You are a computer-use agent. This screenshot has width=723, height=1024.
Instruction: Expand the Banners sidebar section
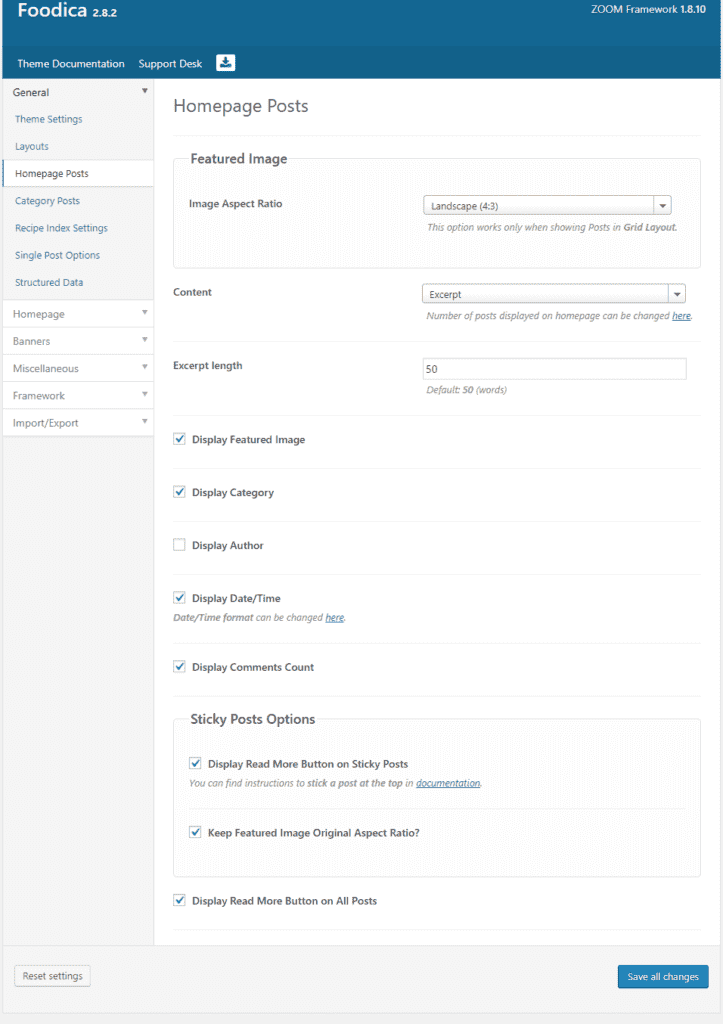pos(78,341)
